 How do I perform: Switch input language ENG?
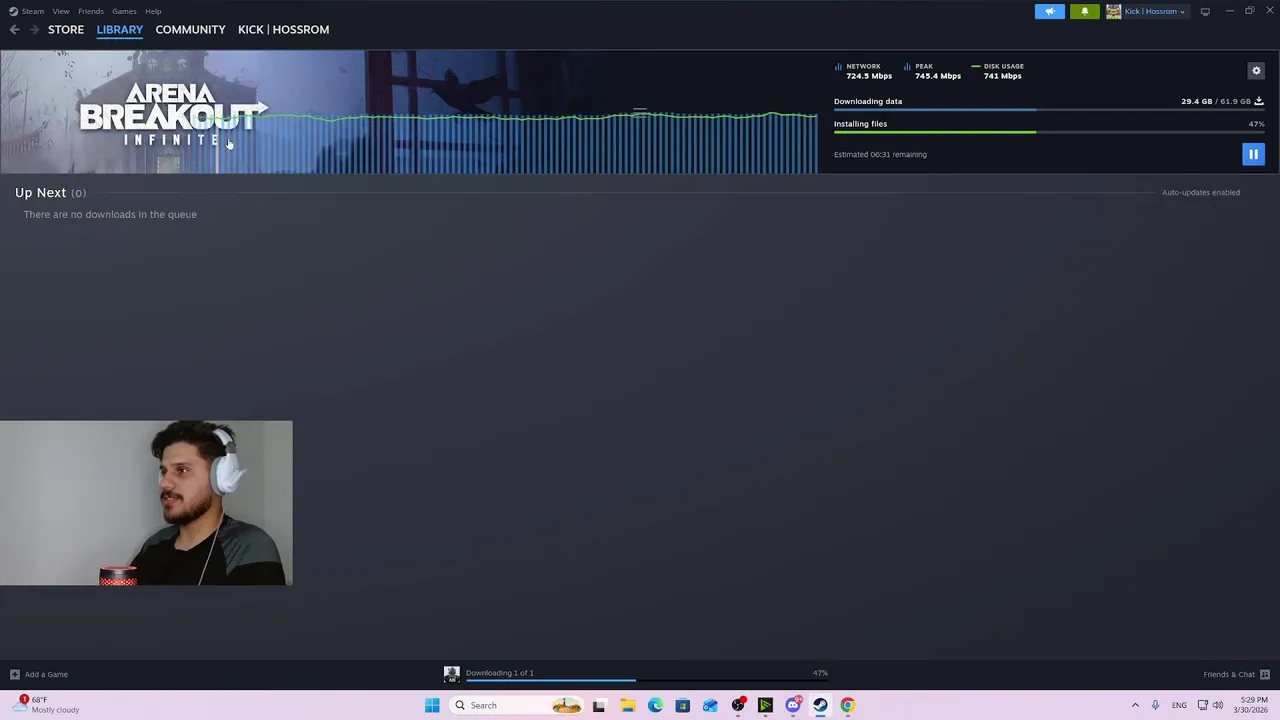coord(1179,705)
